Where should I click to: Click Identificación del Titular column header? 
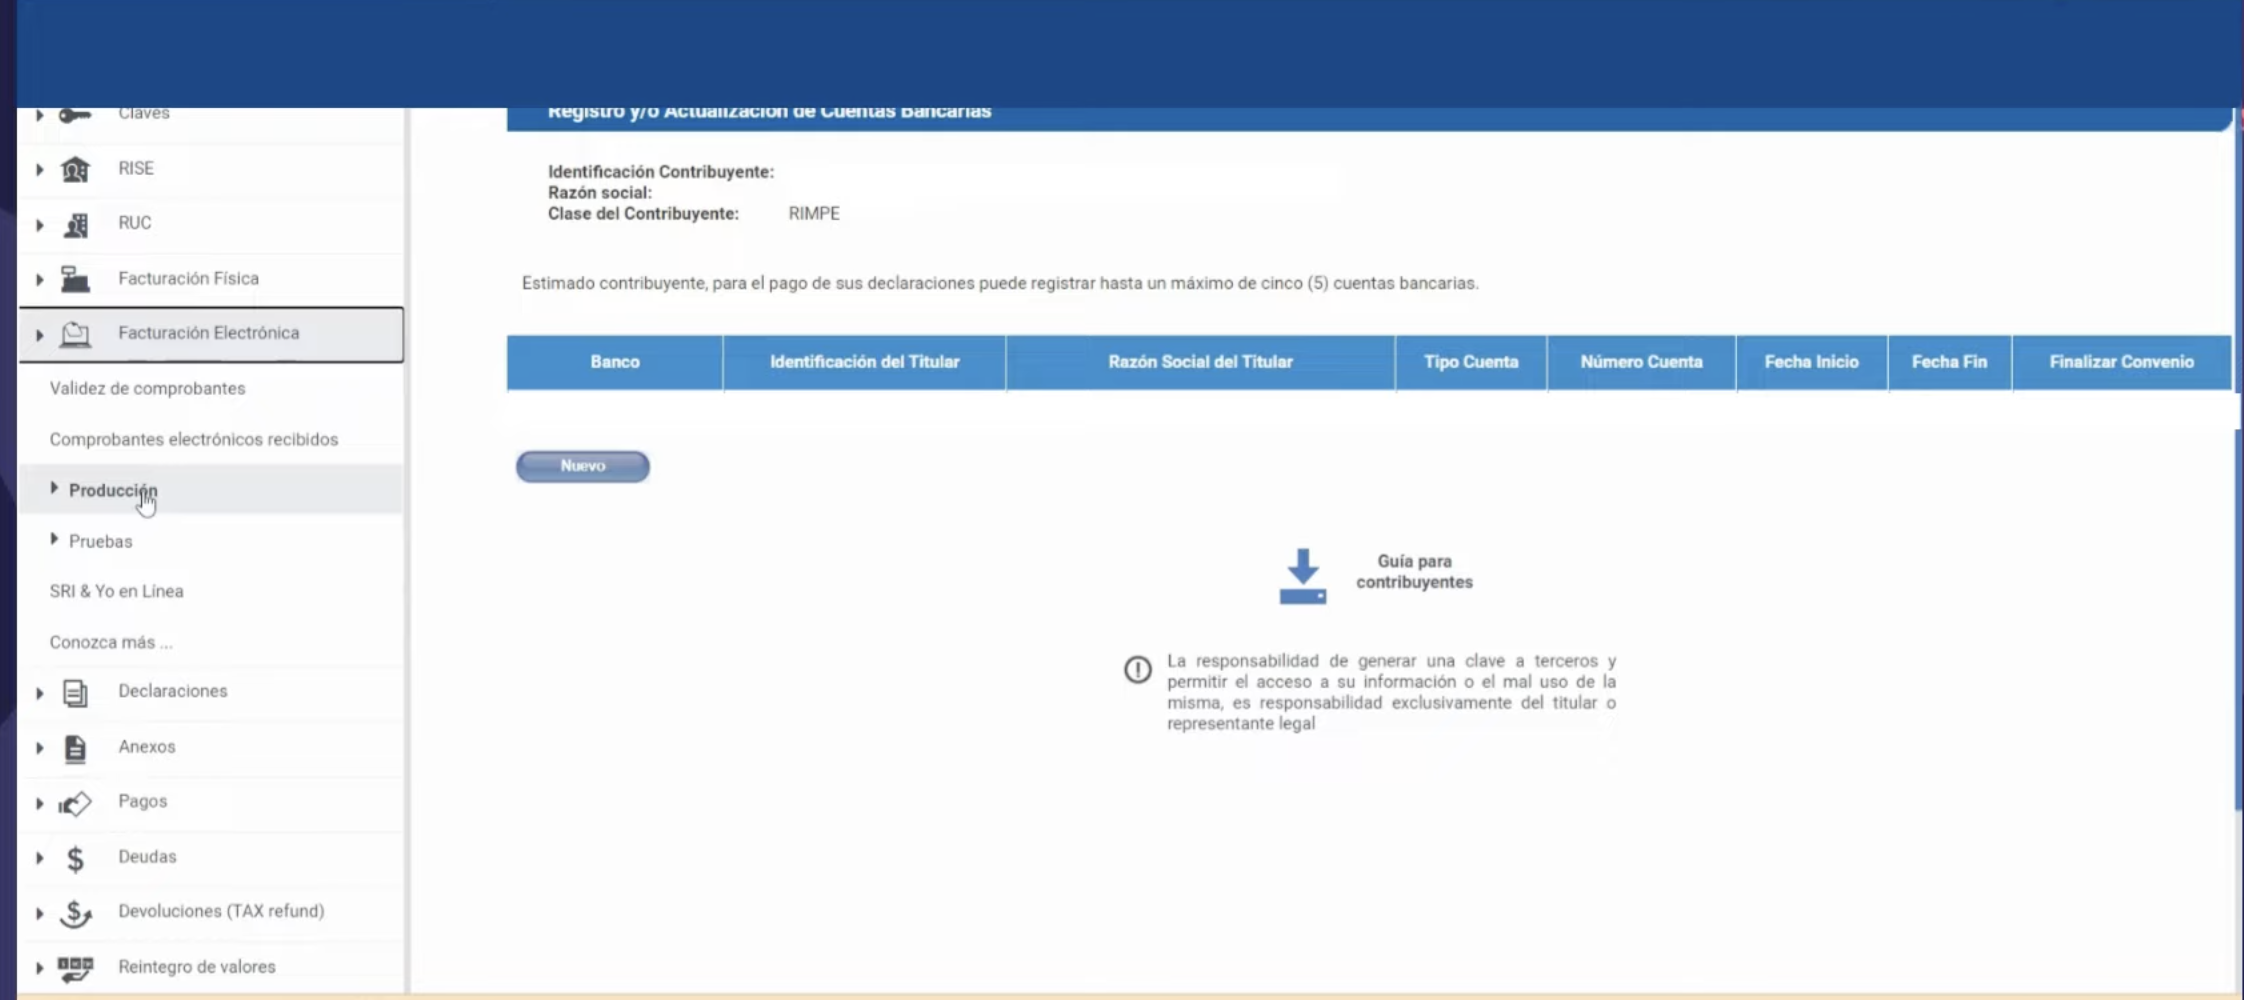point(864,362)
